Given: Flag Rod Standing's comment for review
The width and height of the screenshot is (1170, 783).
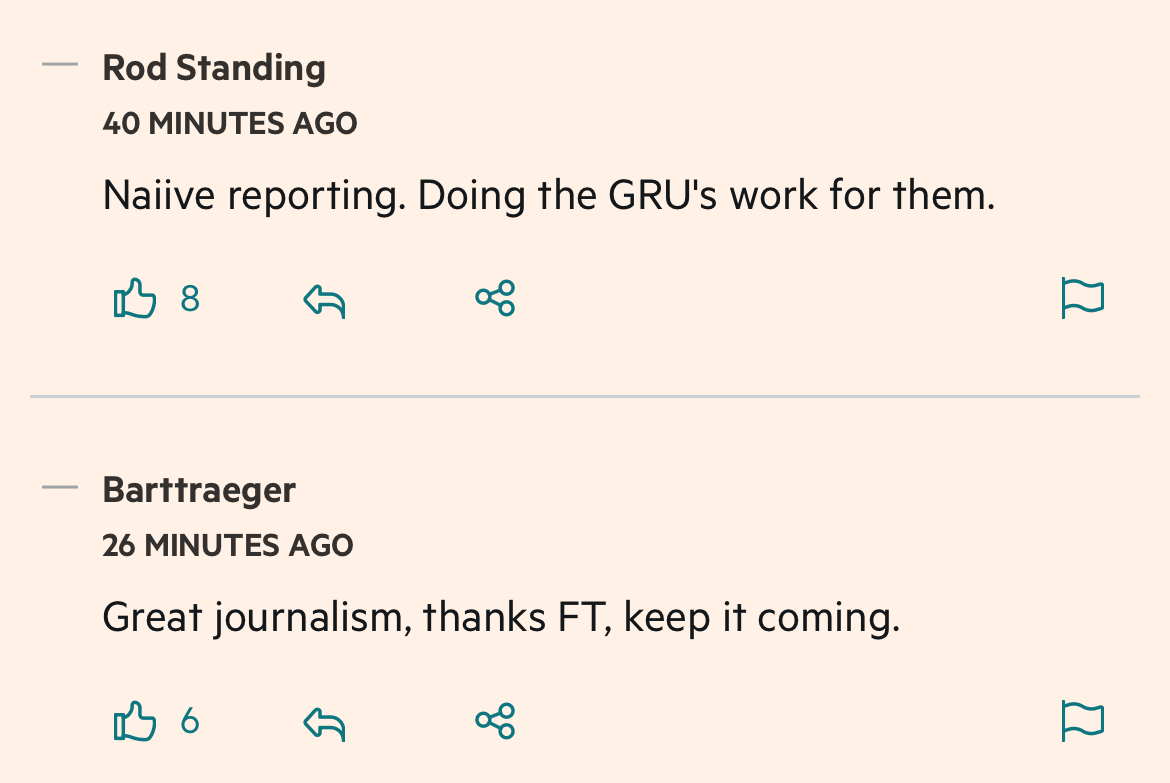Looking at the screenshot, I should pyautogui.click(x=1082, y=299).
